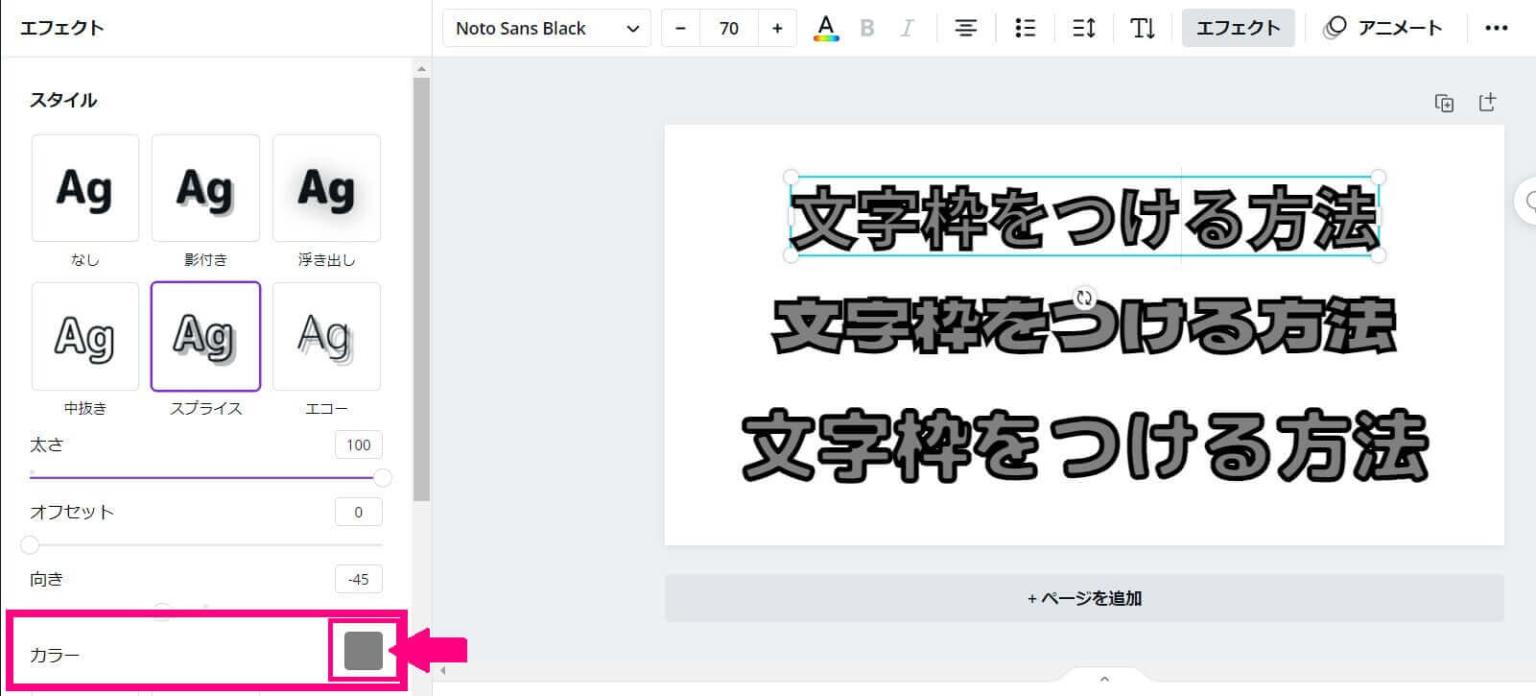Screen dimensions: 1536x696
Task: Expand the bottom panel chevron
Action: 1104,680
